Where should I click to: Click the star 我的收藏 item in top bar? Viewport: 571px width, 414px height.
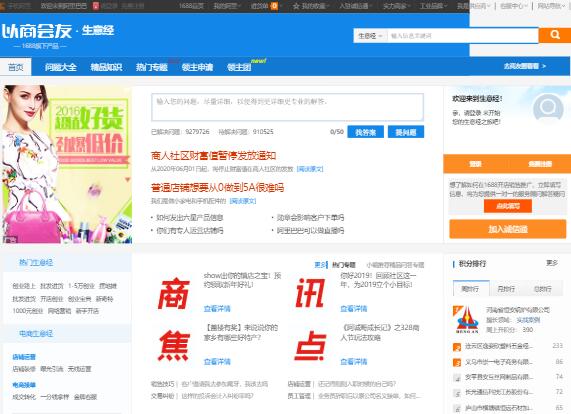(x=311, y=6)
